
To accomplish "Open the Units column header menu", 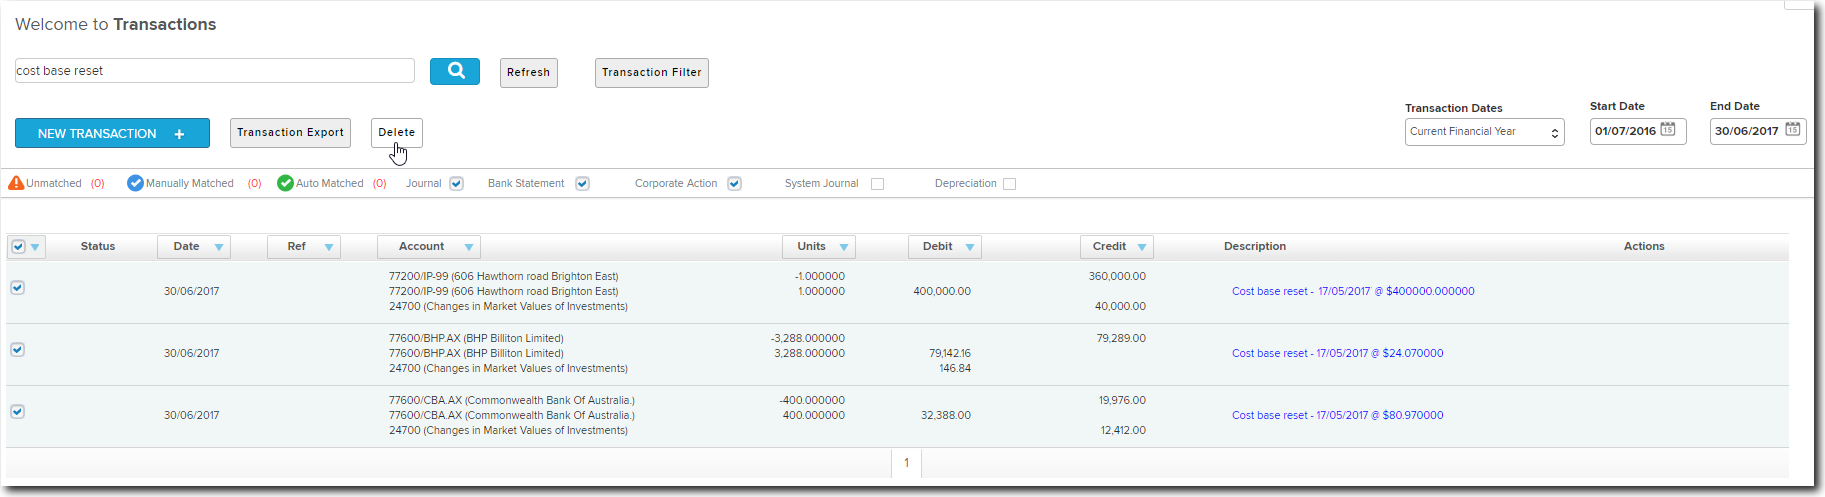I will pyautogui.click(x=843, y=247).
